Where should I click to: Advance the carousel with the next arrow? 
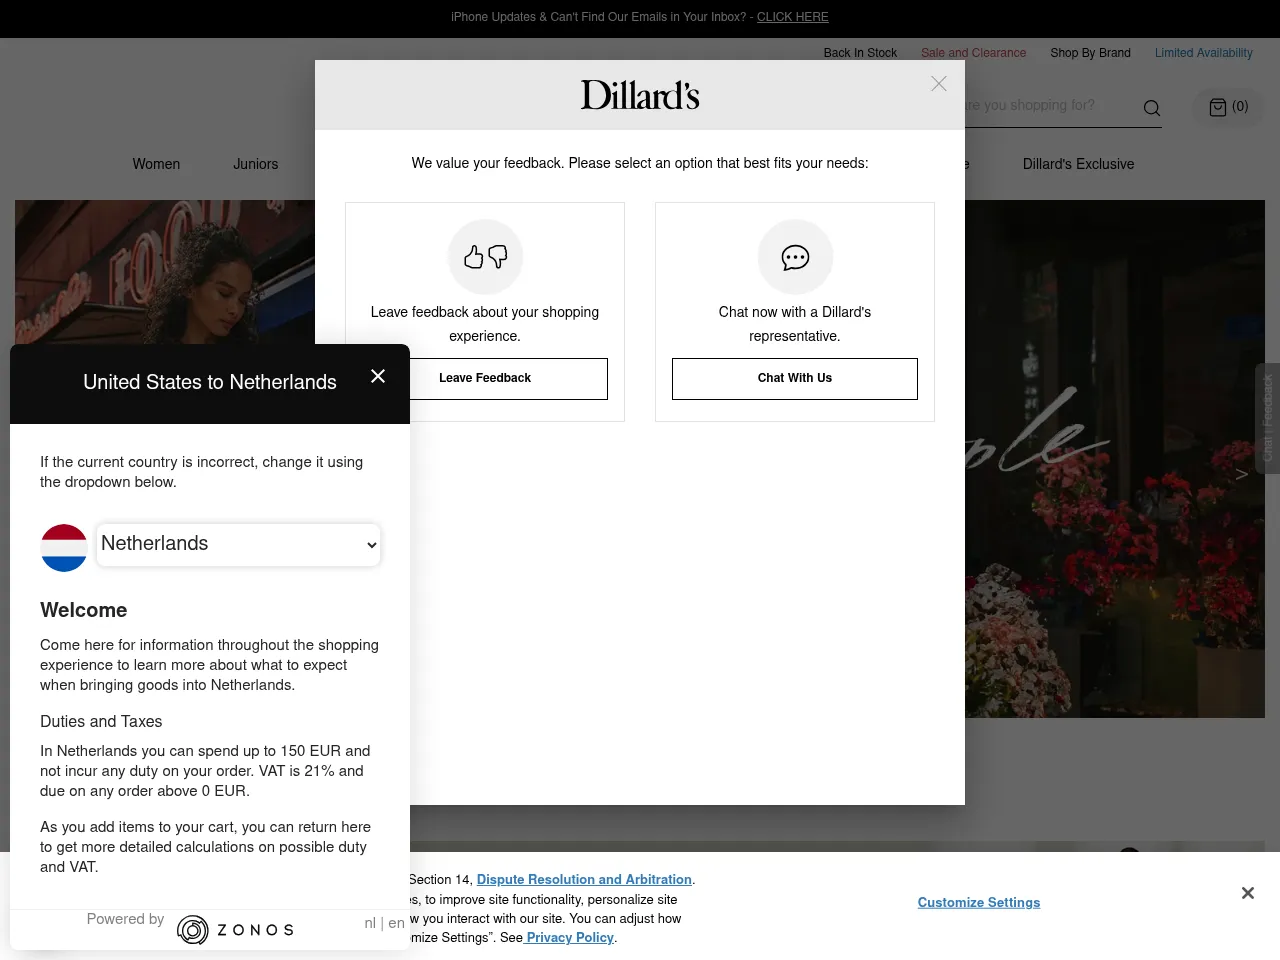pos(1241,473)
